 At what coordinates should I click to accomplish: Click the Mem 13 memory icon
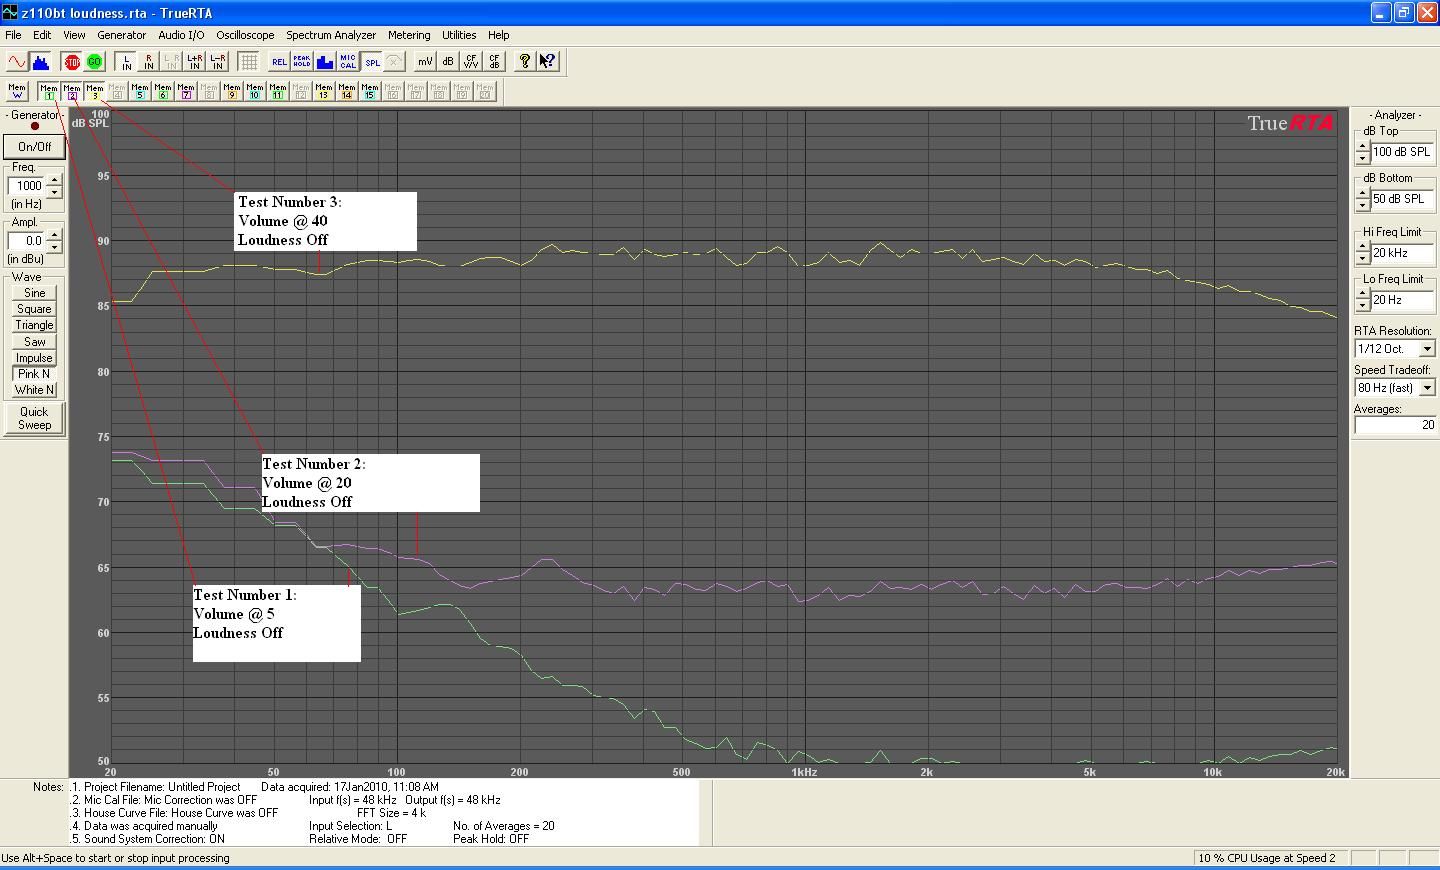tap(324, 92)
